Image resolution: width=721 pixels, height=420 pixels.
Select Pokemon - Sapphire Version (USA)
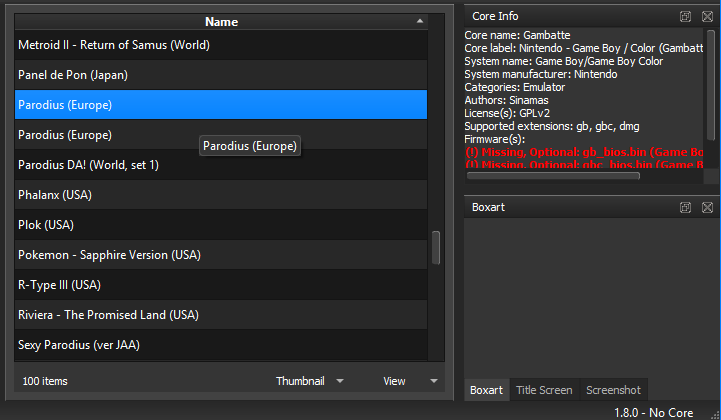point(109,255)
